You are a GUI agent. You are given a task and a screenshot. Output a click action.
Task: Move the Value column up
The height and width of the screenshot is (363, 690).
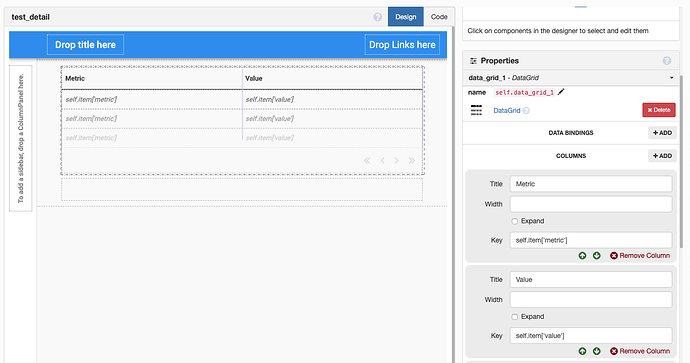[582, 351]
